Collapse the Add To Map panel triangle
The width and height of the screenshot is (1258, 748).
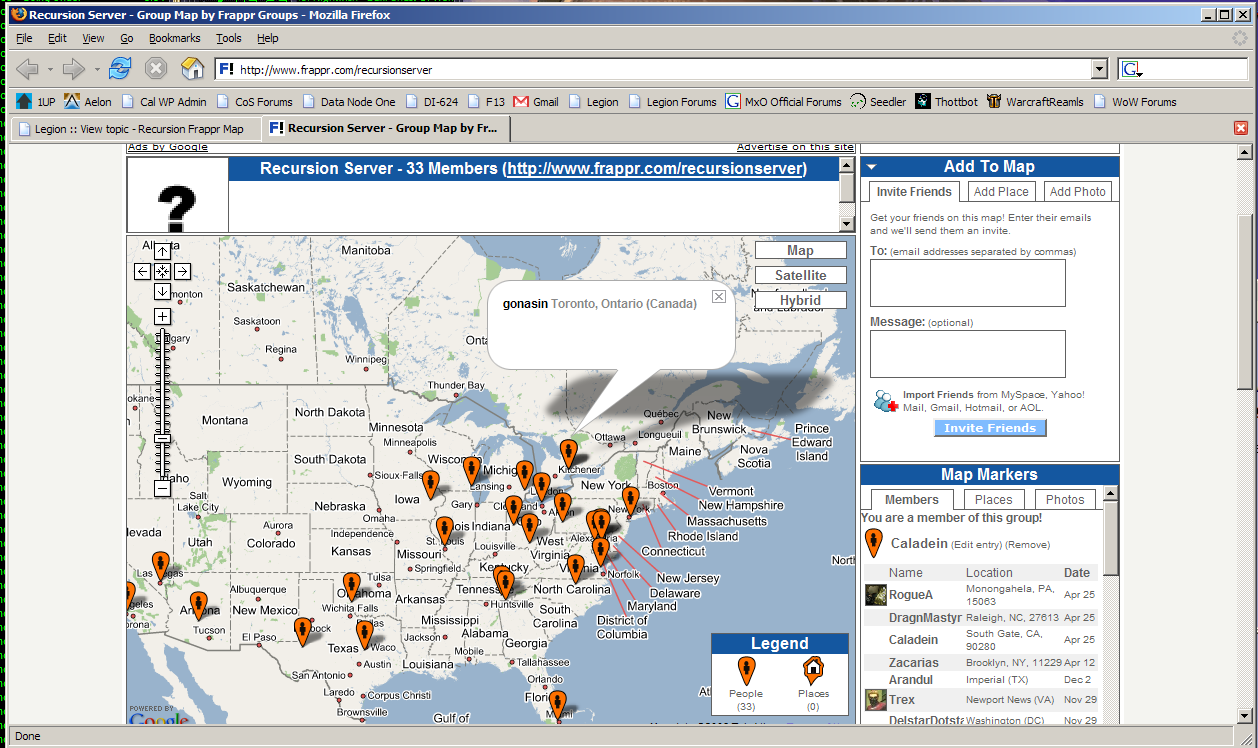(871, 167)
